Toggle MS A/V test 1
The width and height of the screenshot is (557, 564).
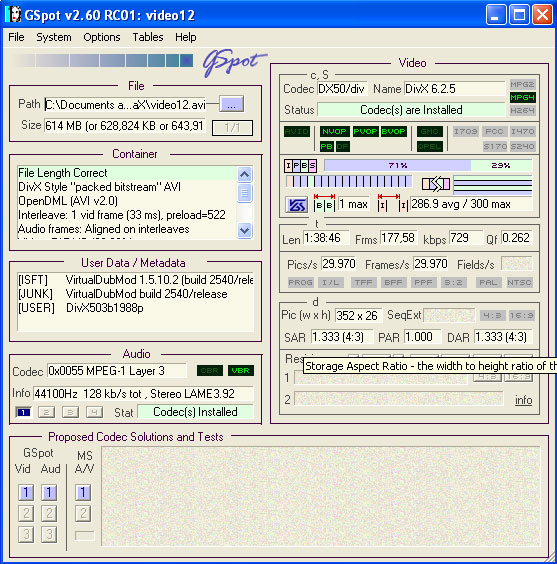pos(83,492)
